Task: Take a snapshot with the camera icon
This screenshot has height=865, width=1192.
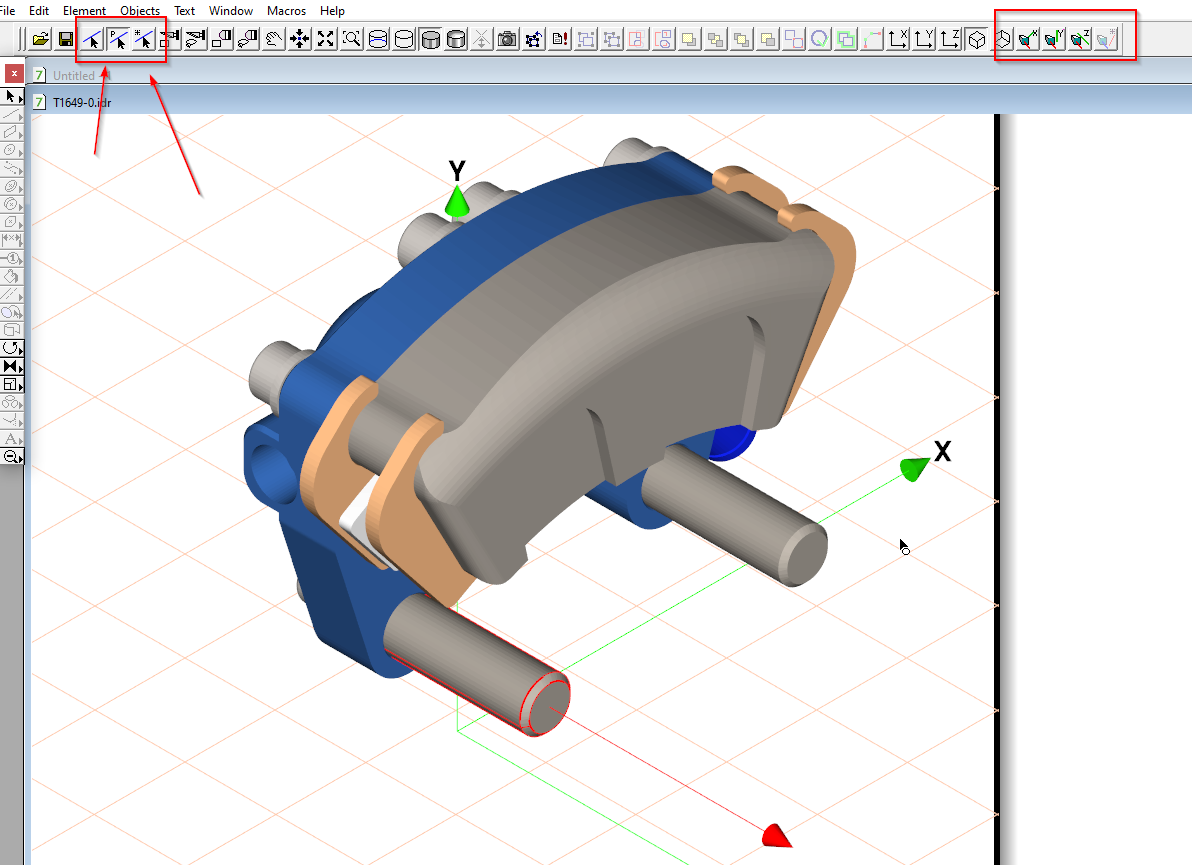Action: pyautogui.click(x=506, y=40)
